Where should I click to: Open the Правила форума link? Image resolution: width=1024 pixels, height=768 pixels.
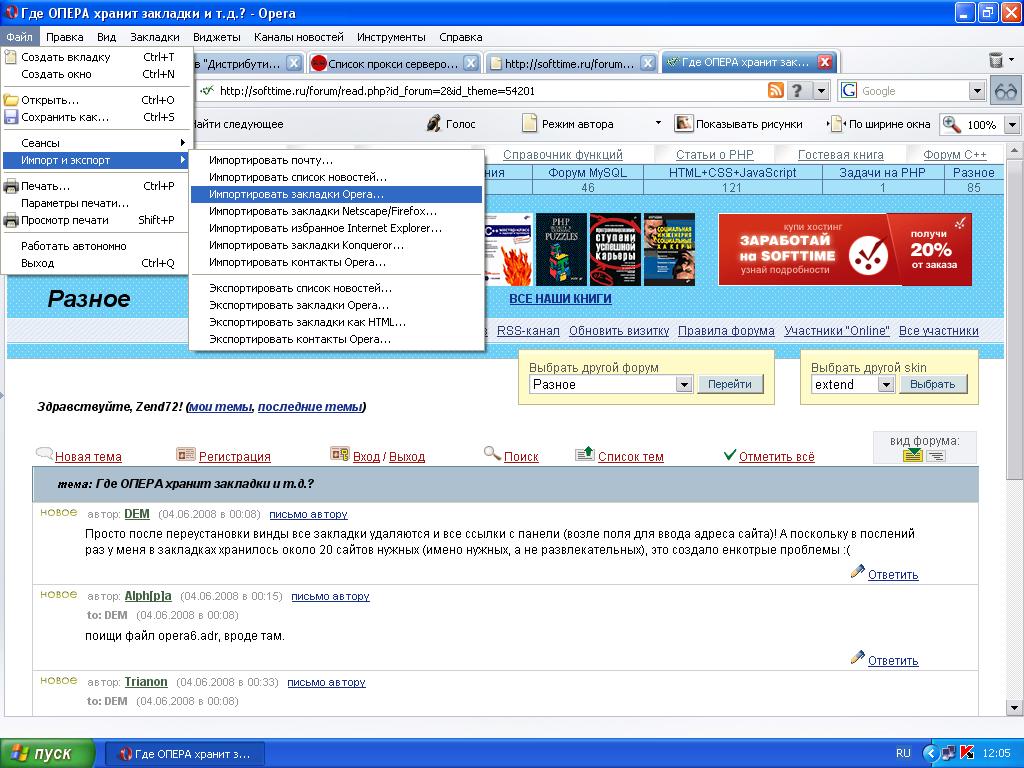coord(726,330)
